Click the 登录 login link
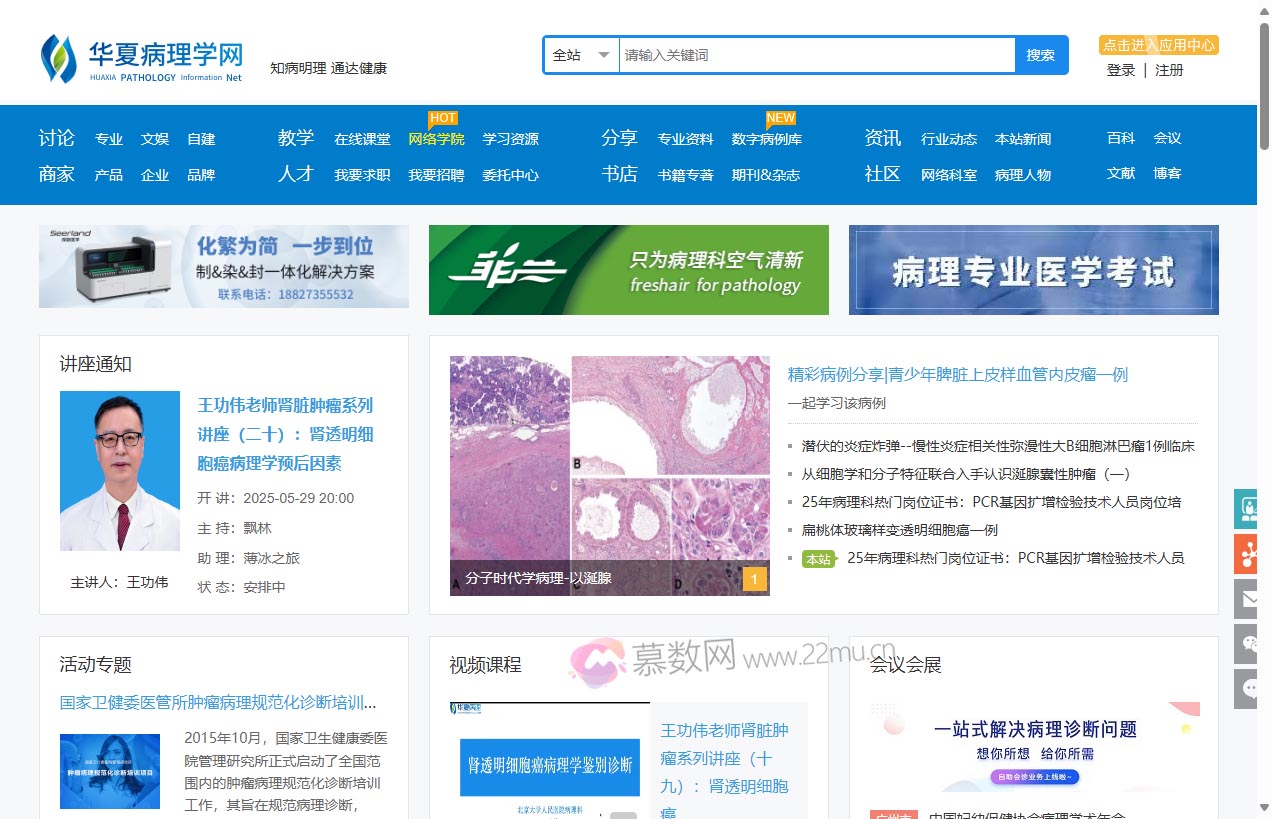 [1119, 71]
